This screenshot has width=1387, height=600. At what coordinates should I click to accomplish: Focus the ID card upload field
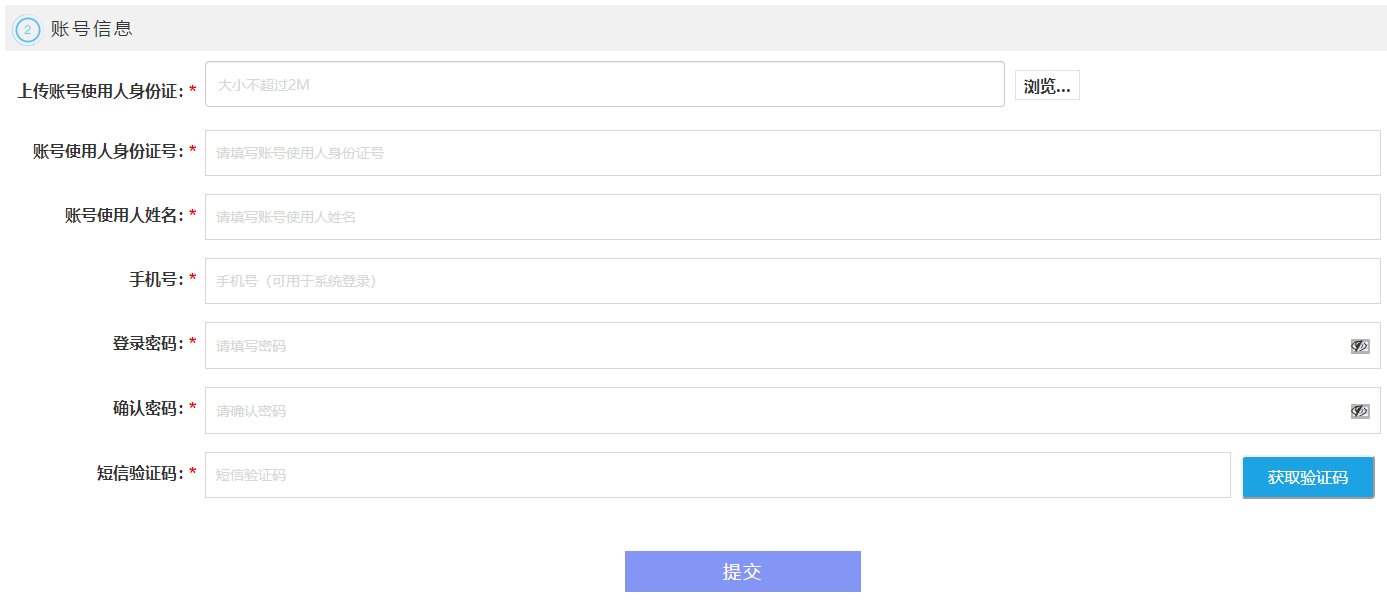click(x=604, y=84)
